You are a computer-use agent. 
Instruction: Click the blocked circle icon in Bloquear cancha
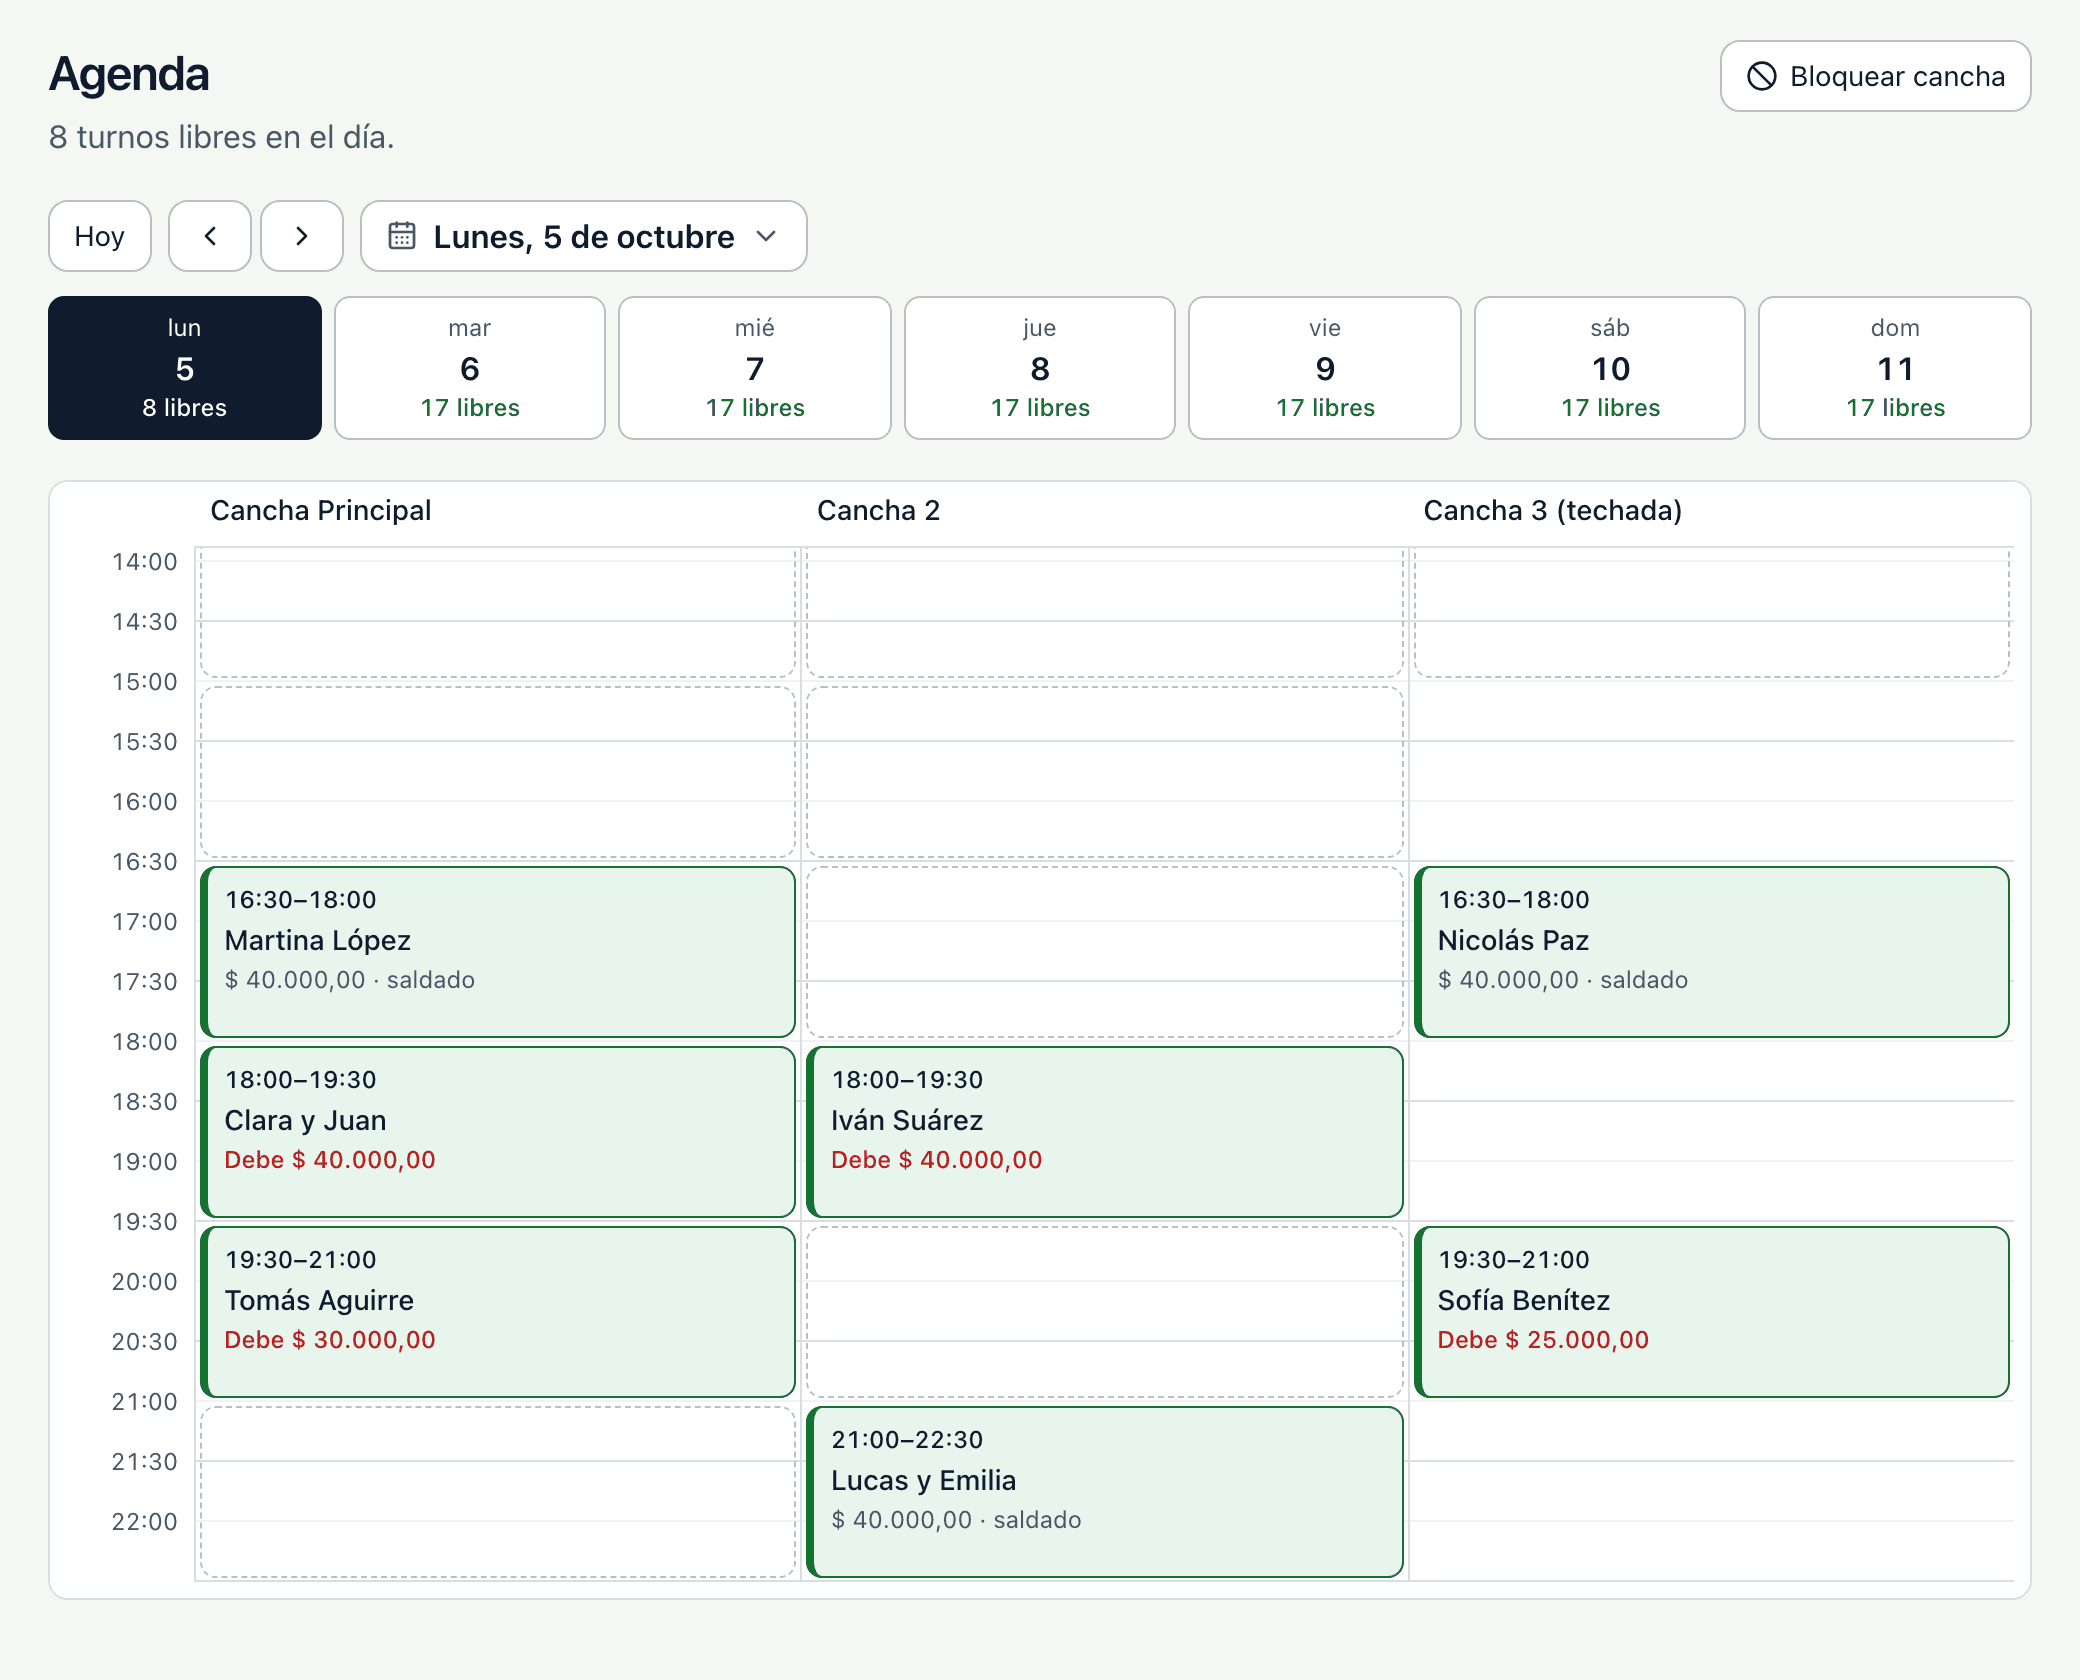(x=1762, y=76)
